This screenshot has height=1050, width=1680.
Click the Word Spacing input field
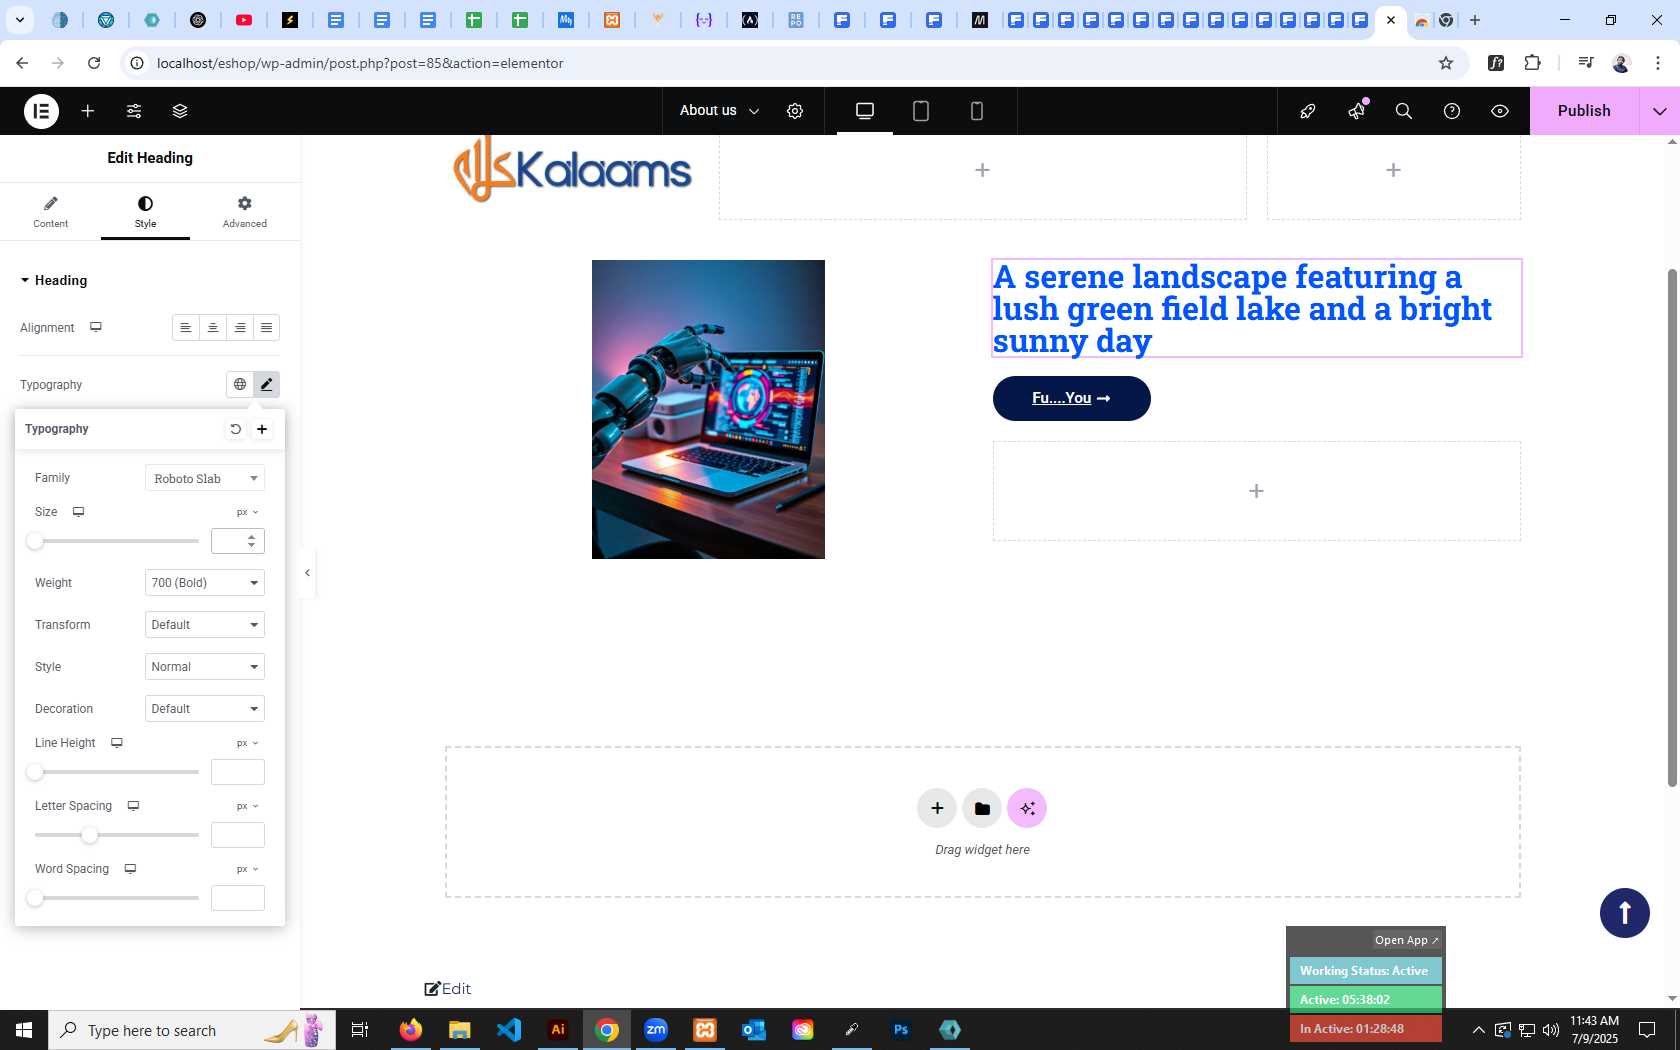click(238, 898)
